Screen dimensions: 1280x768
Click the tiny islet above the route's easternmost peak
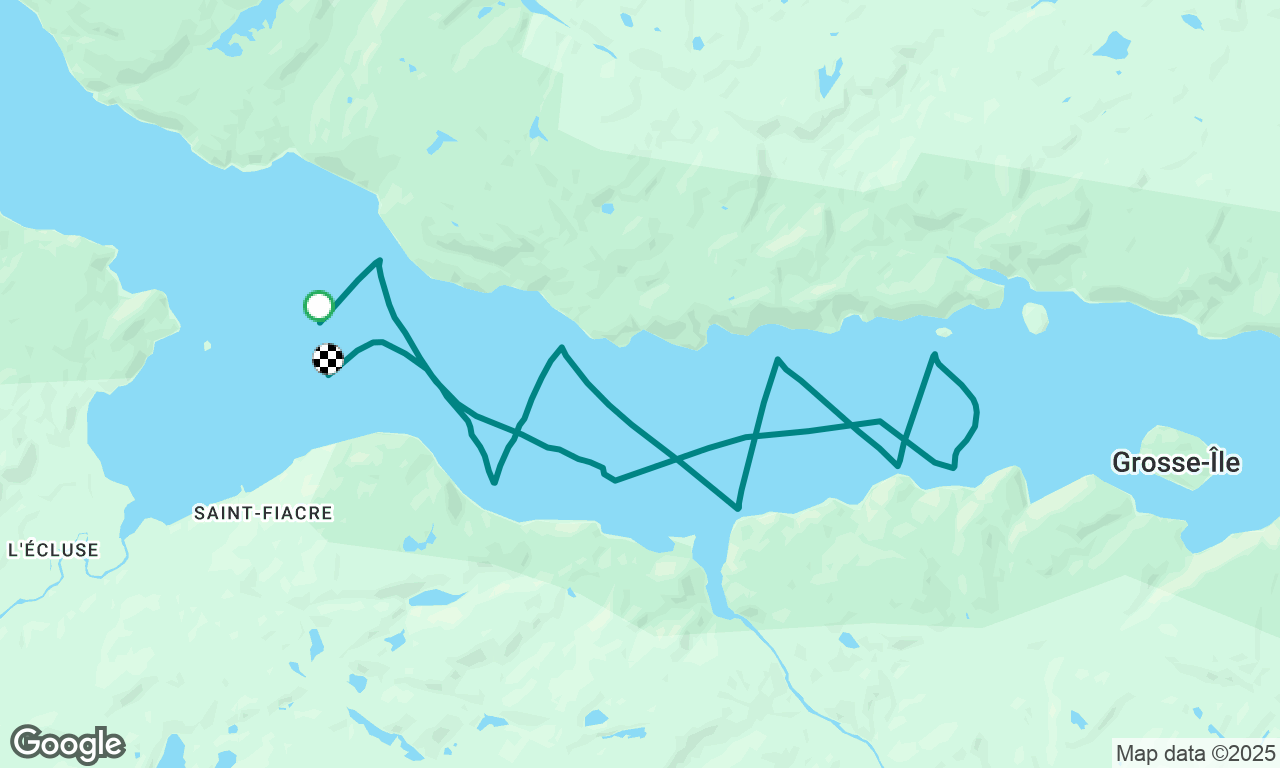tap(943, 332)
